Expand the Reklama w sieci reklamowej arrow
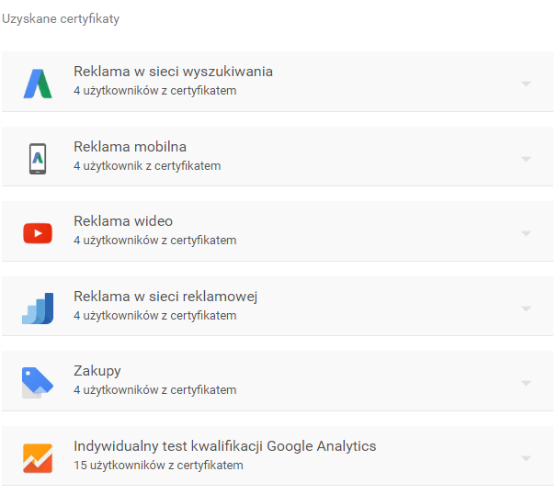Viewport: 554px width, 498px height. 526,308
